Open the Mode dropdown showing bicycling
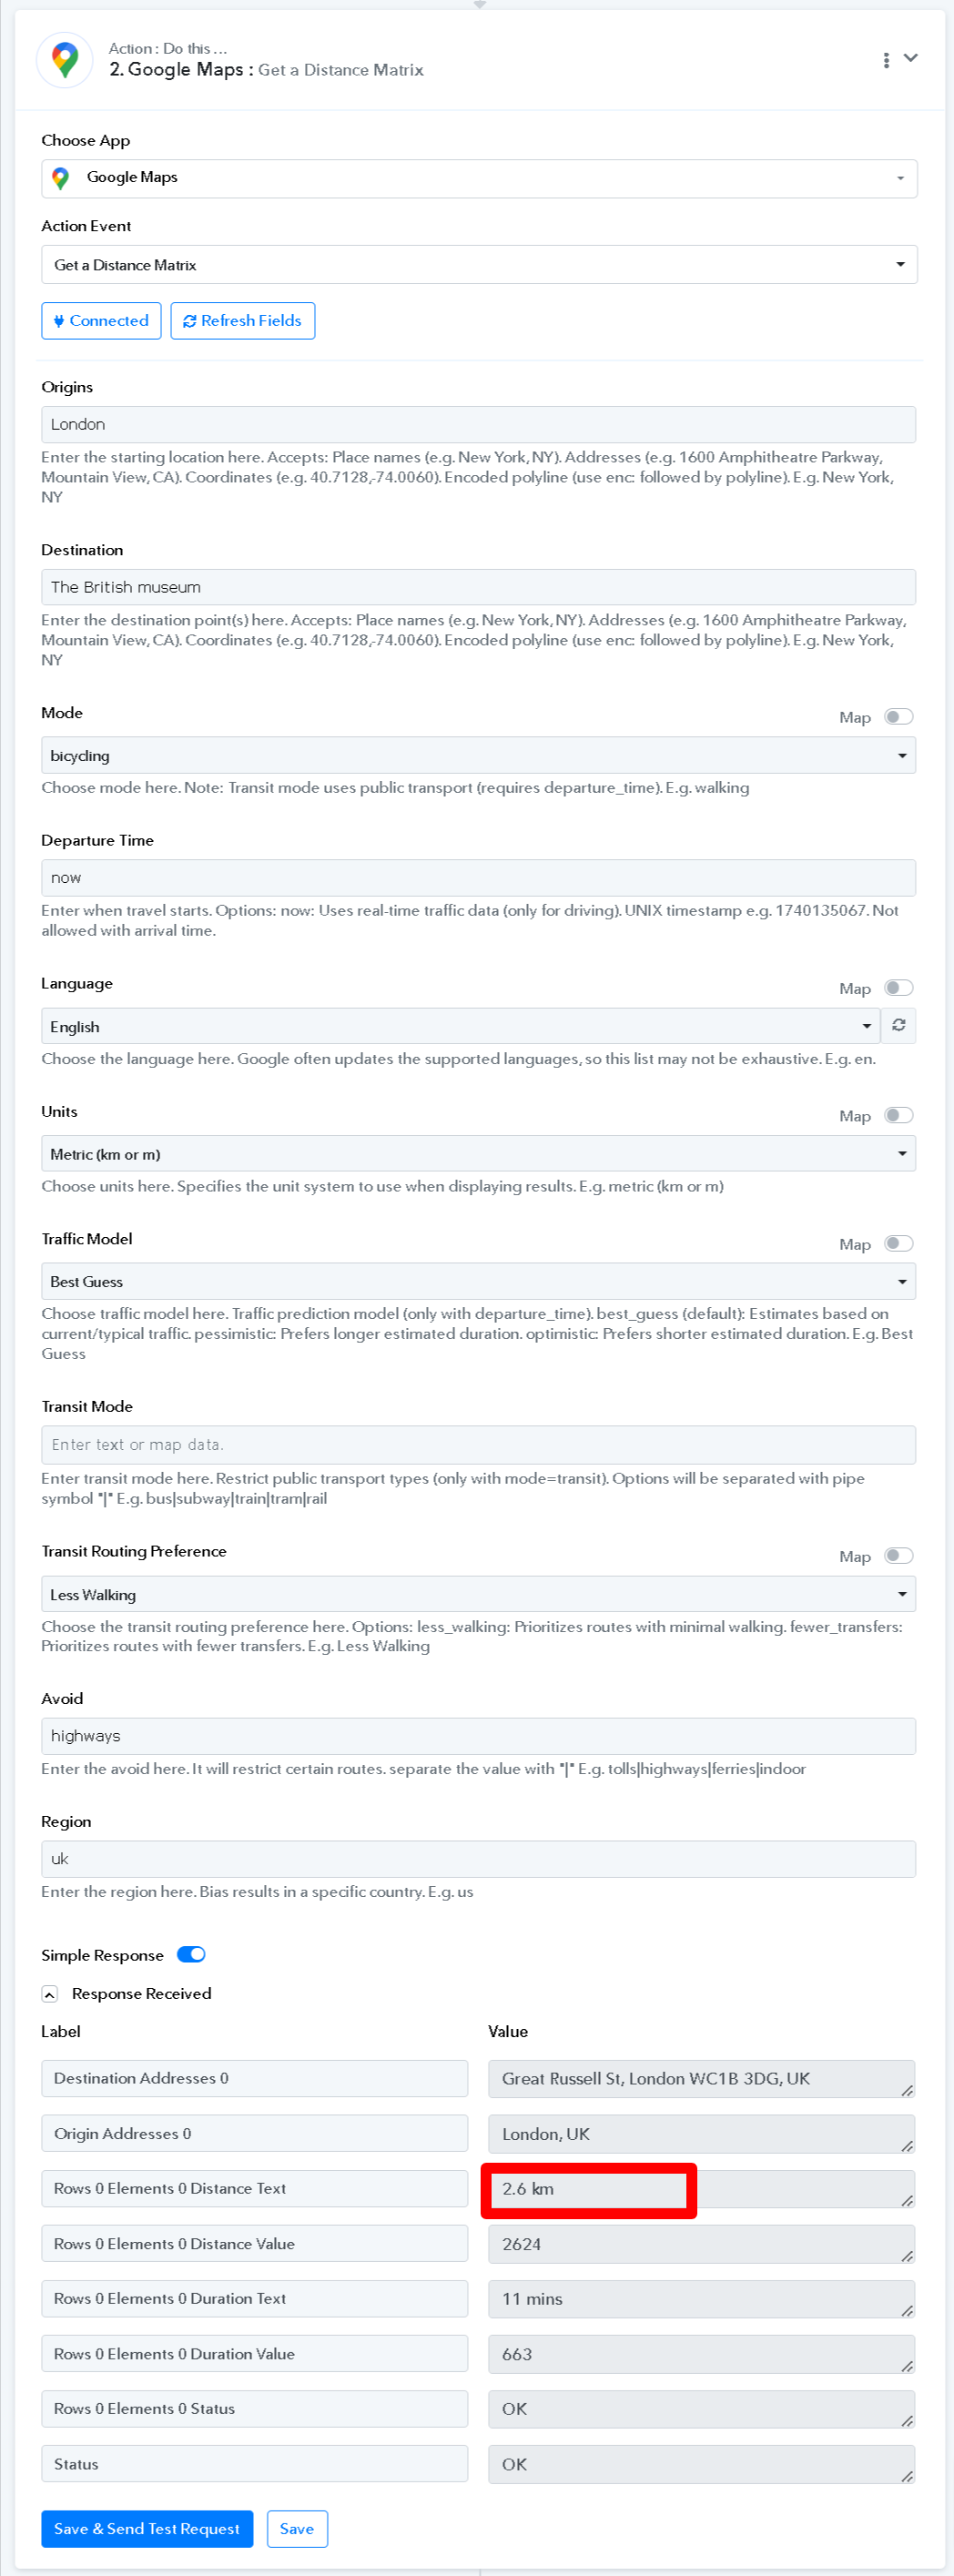 tap(478, 756)
